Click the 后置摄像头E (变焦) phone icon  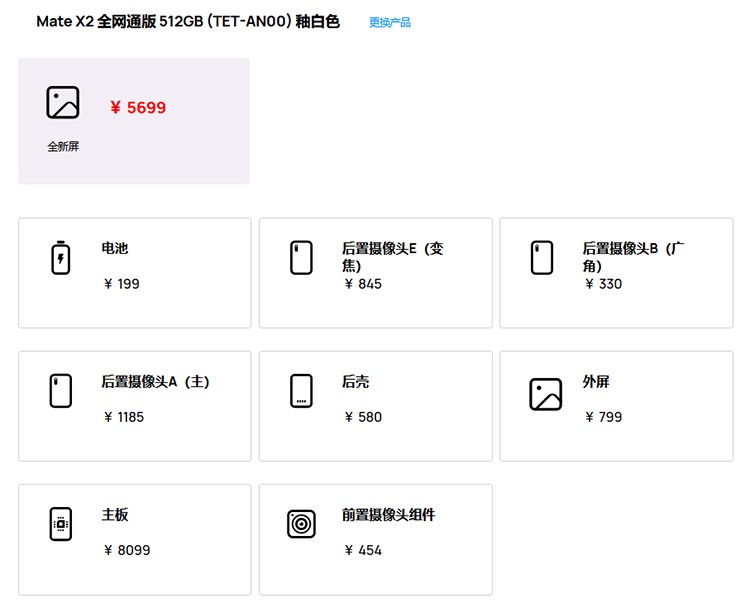click(x=301, y=258)
